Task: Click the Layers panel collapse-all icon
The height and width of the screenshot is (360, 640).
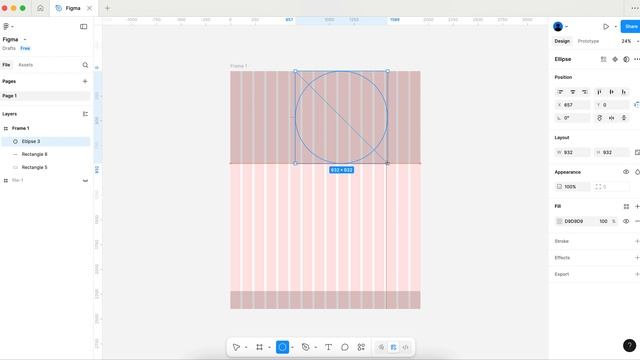Action: [x=85, y=114]
